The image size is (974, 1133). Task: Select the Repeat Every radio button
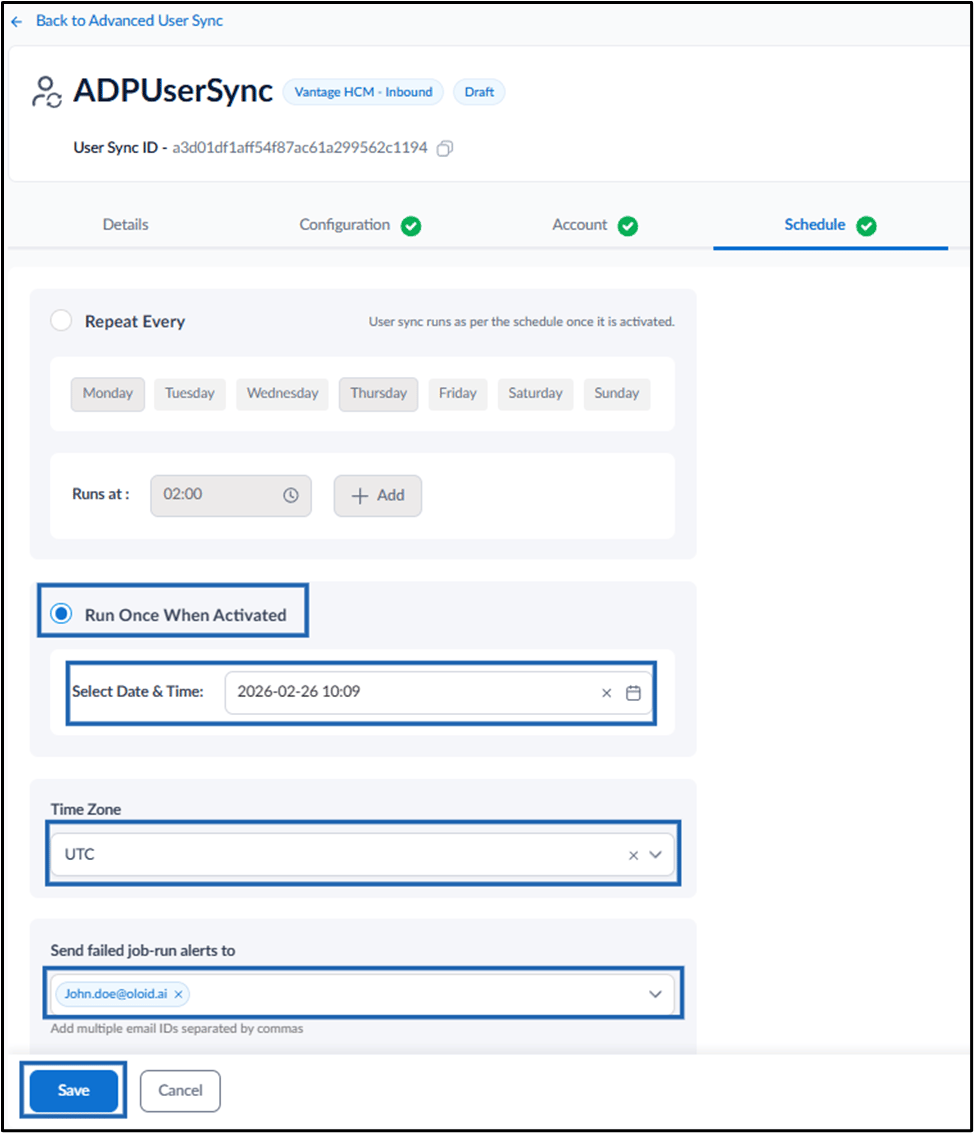(x=61, y=320)
